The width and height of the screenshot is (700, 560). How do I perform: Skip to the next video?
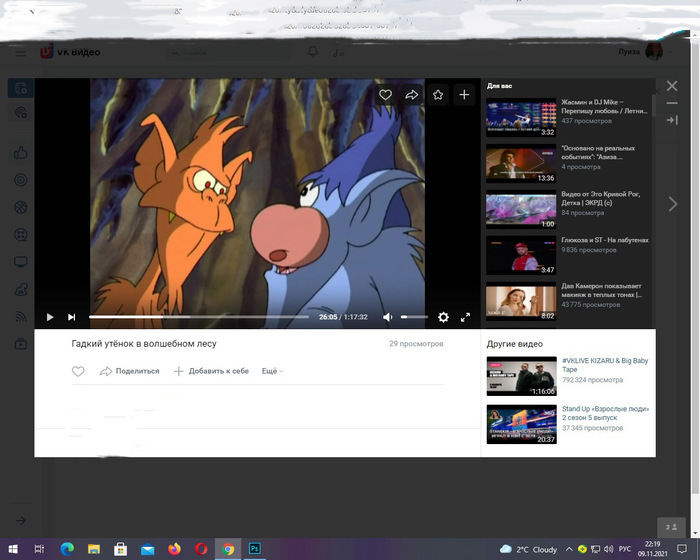click(71, 317)
